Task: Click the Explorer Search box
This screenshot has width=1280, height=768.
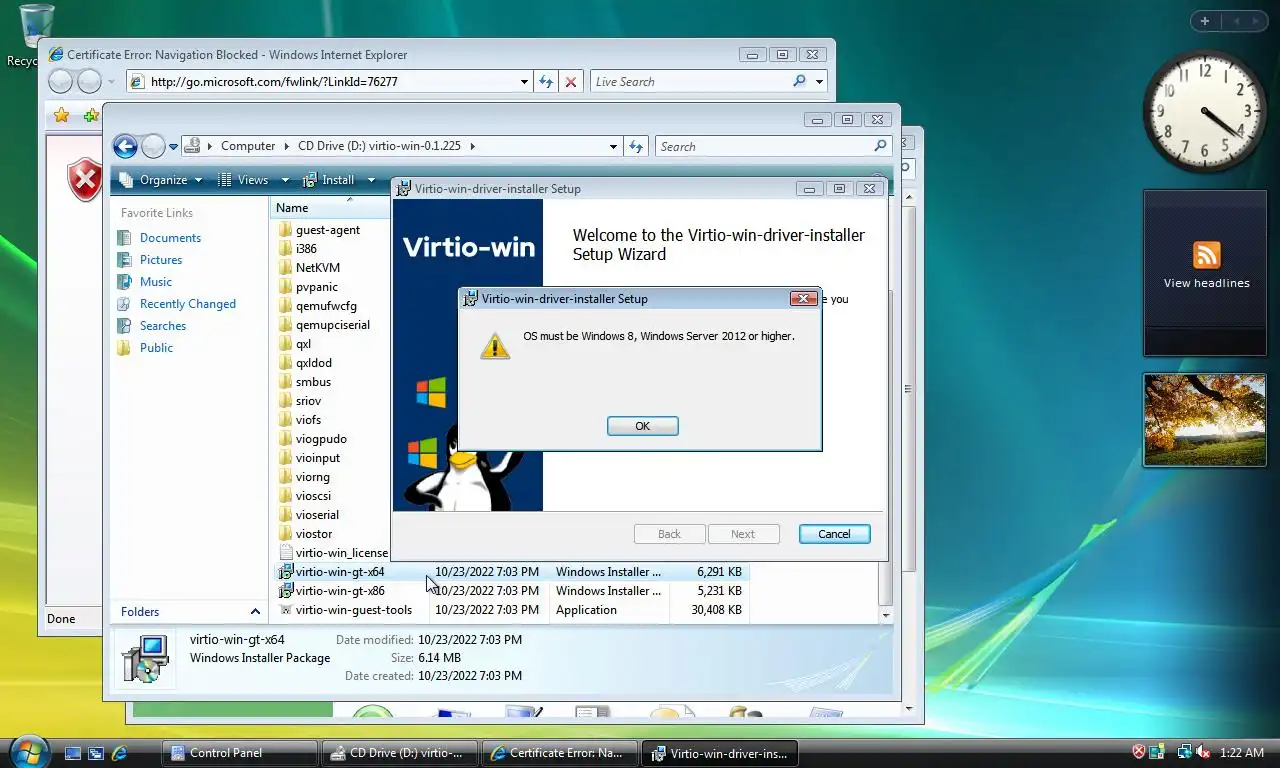Action: [763, 146]
